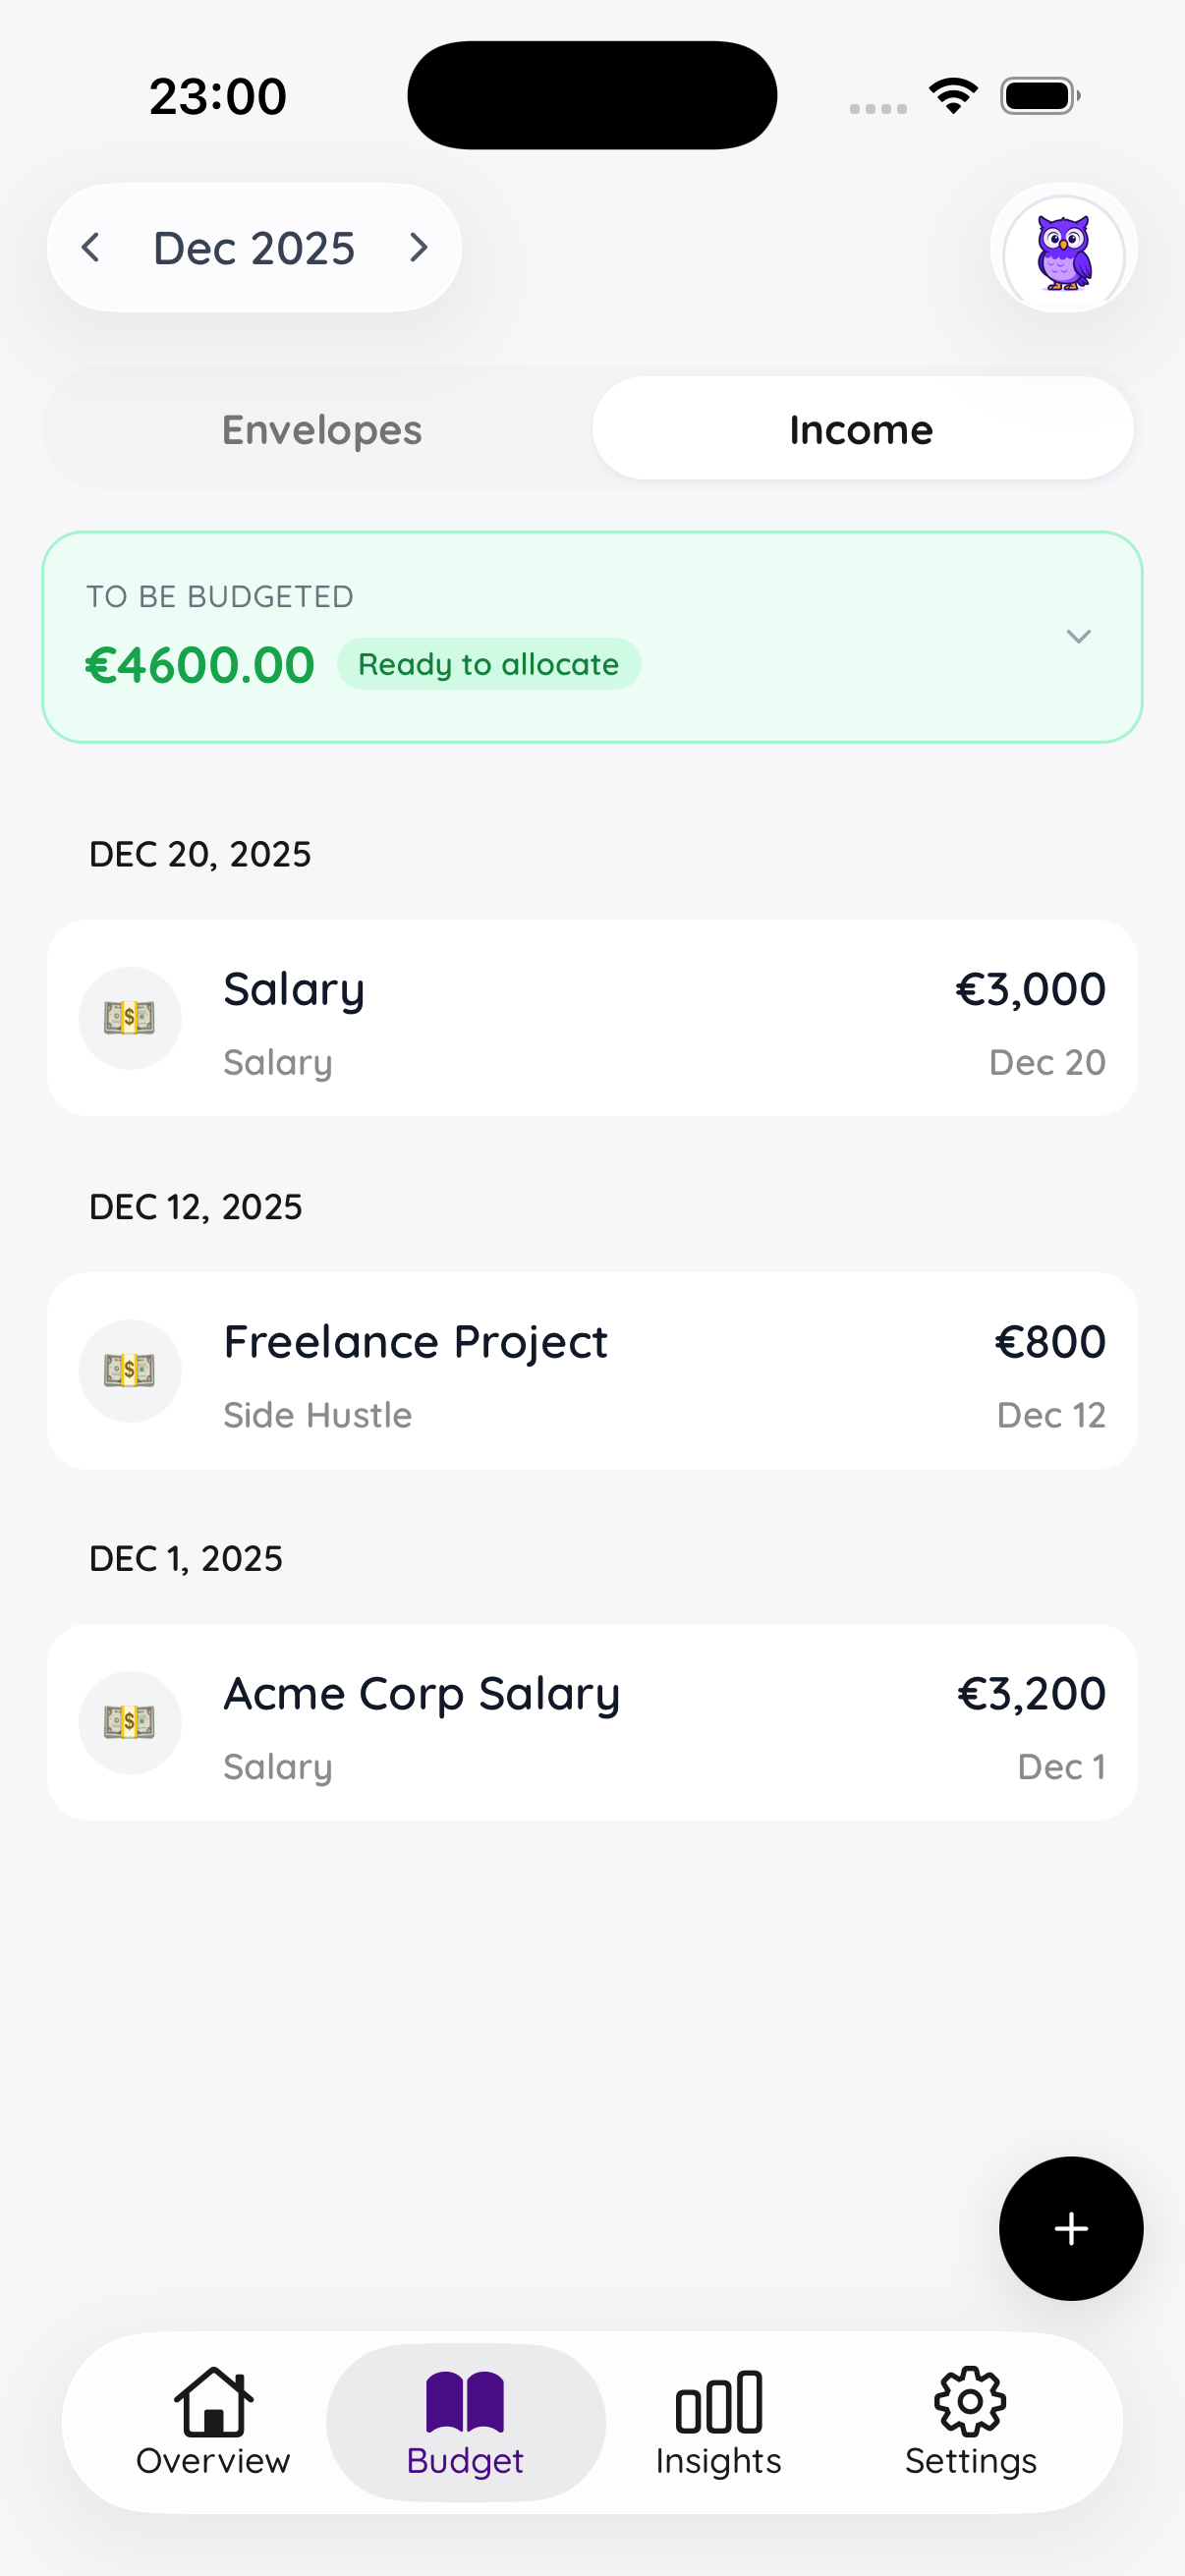The image size is (1185, 2576).
Task: Select the Budget book tab
Action: point(465,2421)
